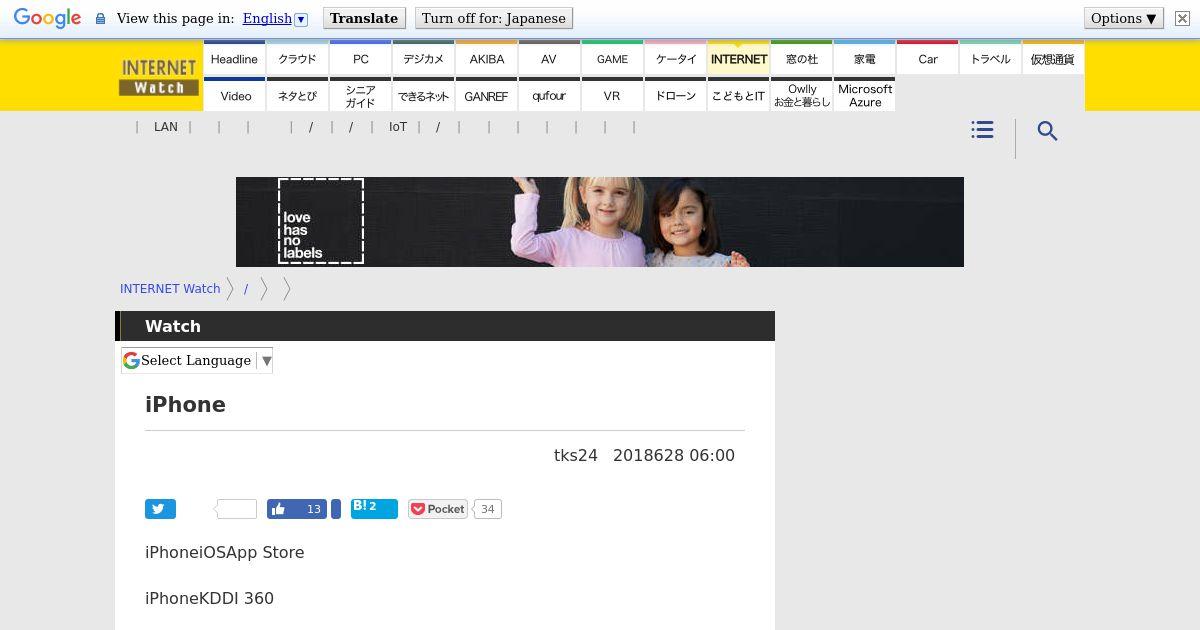Image resolution: width=1200 pixels, height=630 pixels.
Task: Click the Hatena bookmark B! button
Action: [x=374, y=509]
